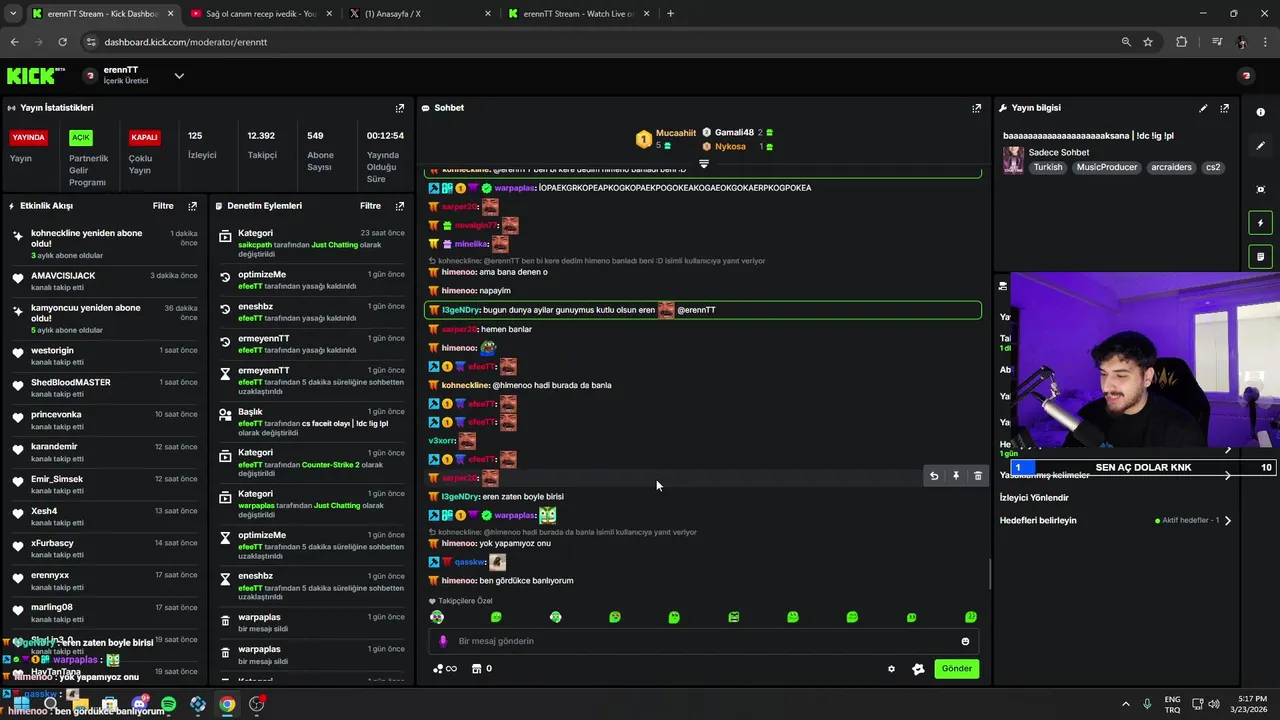Open the channel points infinity icon
Image resolution: width=1280 pixels, height=720 pixels.
point(445,669)
